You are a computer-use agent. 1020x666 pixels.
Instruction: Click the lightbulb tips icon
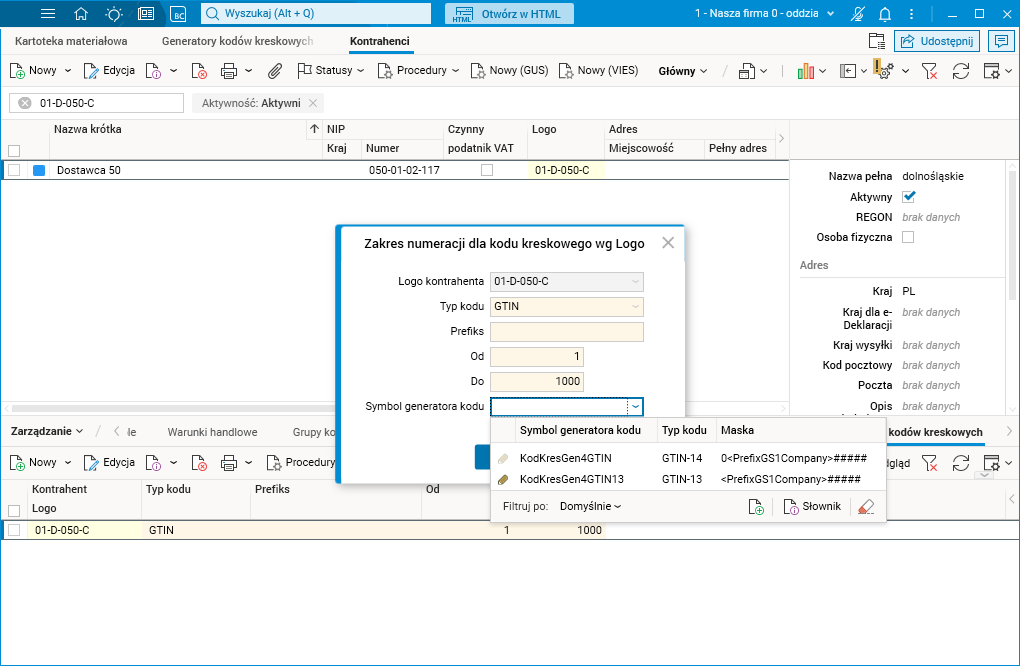pos(113,14)
